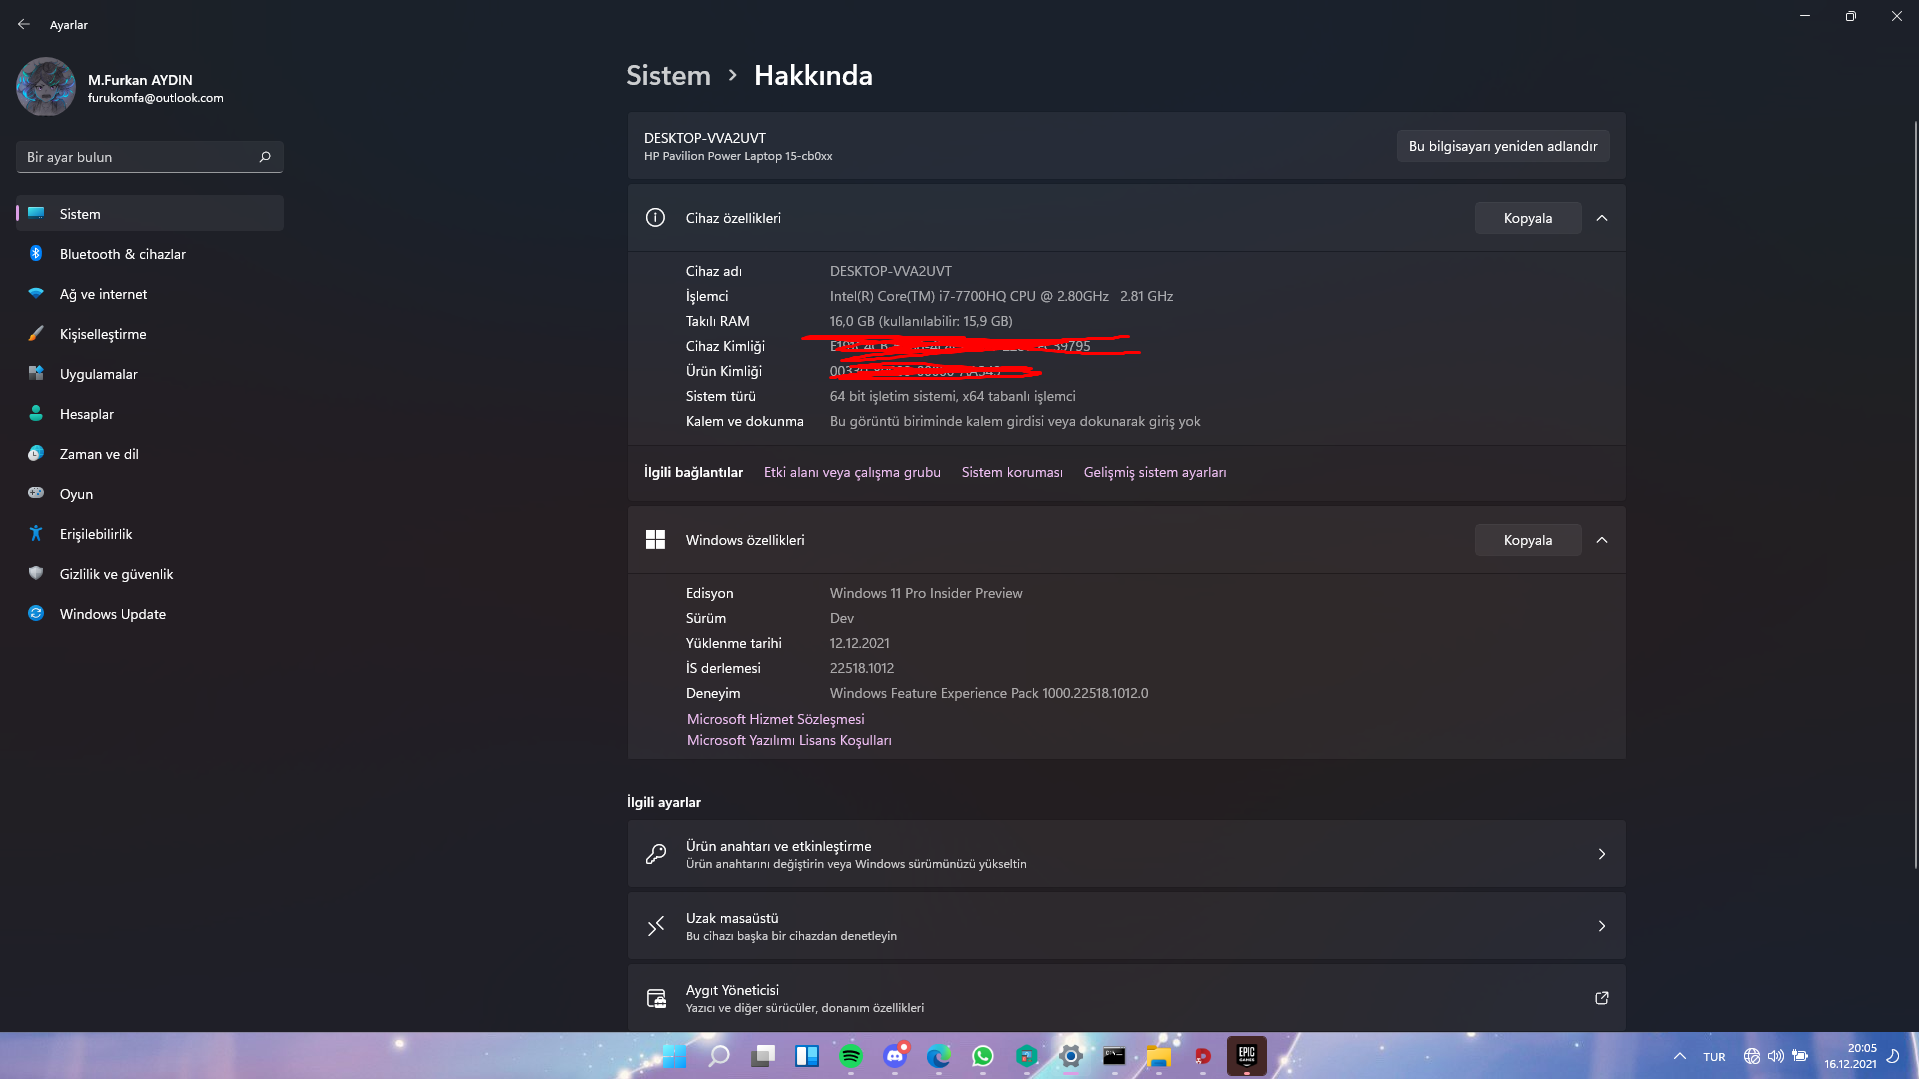Viewport: 1919px width, 1079px height.
Task: Click the Aygıt Yöneticisi device icon
Action: (x=656, y=998)
